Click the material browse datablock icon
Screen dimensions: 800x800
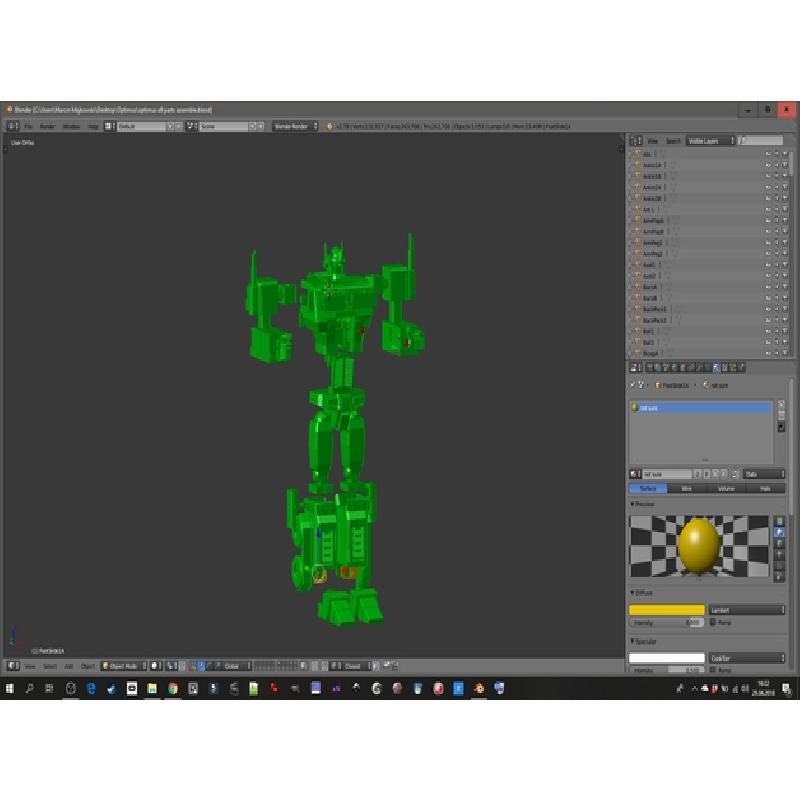(636, 474)
